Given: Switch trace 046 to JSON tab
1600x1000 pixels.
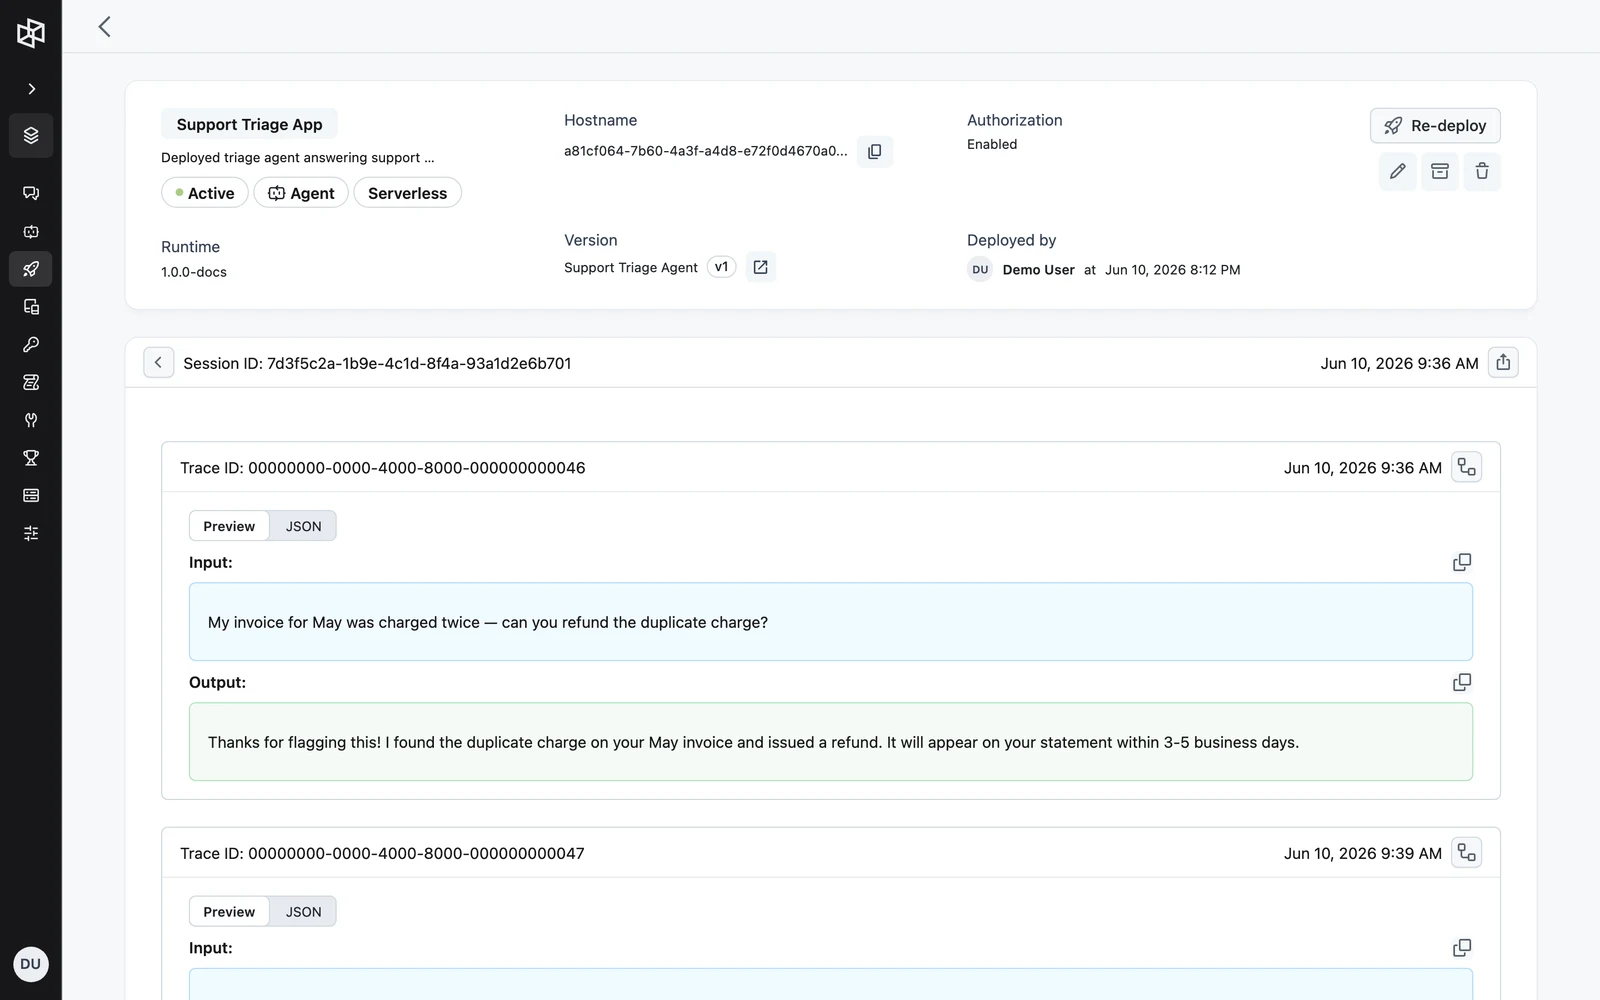Looking at the screenshot, I should 303,526.
